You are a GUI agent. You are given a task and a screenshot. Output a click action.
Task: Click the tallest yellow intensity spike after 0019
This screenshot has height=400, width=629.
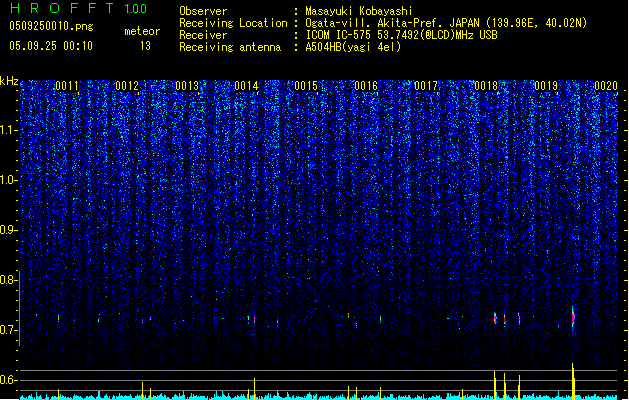click(573, 381)
